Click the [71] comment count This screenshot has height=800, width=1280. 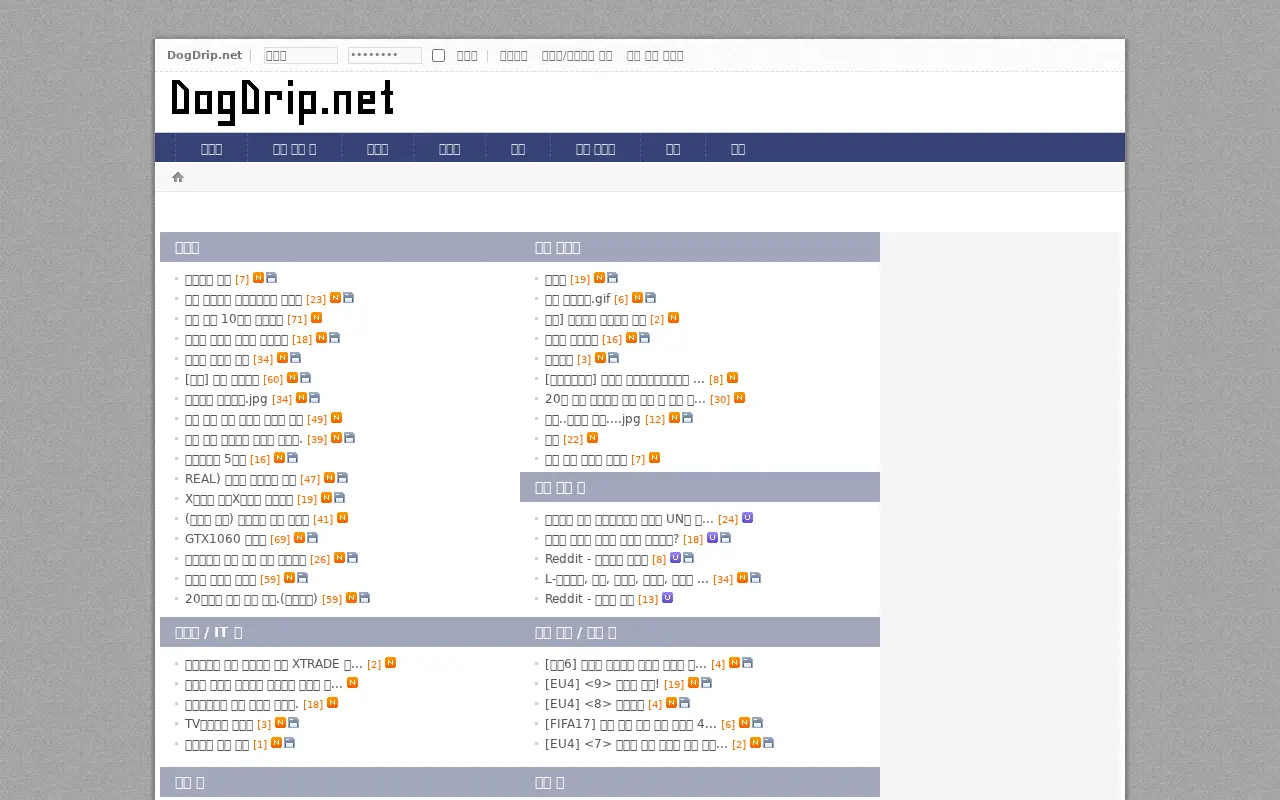[x=297, y=320]
